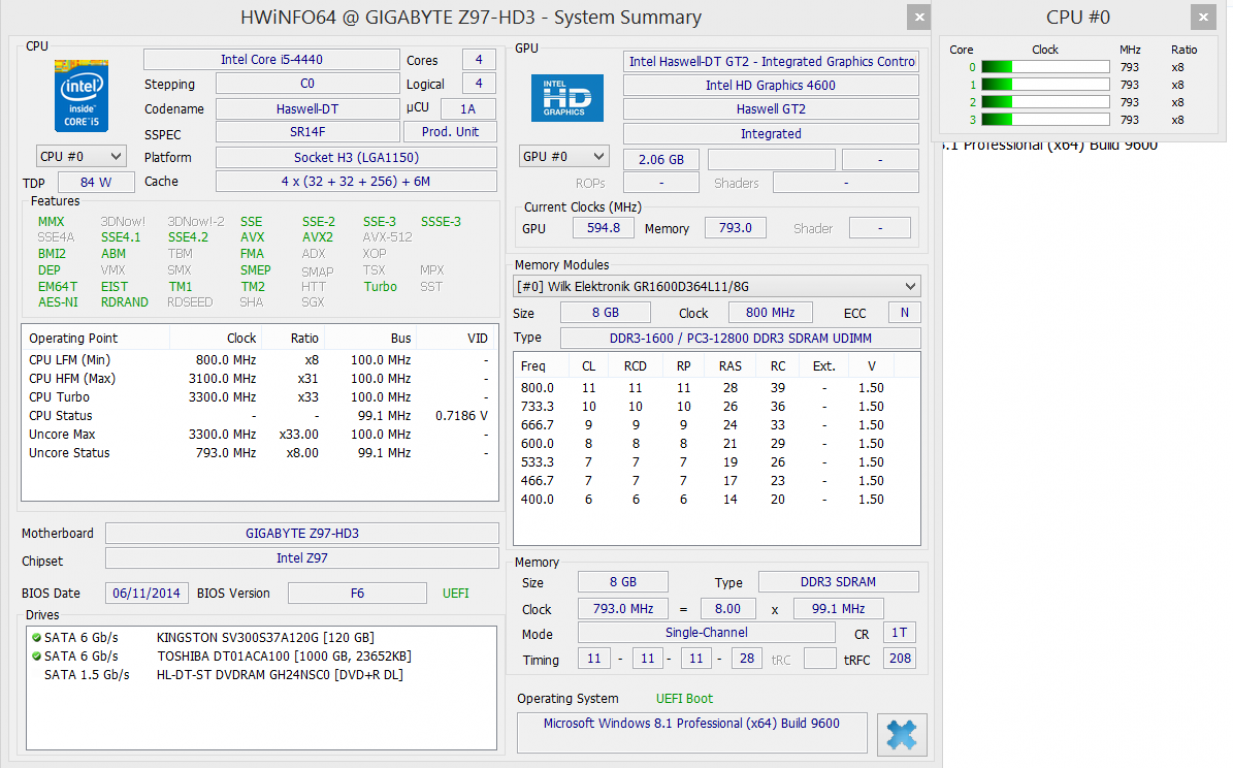The image size is (1233, 768).
Task: Click the GPU clock 594.8 field
Action: tap(603, 228)
